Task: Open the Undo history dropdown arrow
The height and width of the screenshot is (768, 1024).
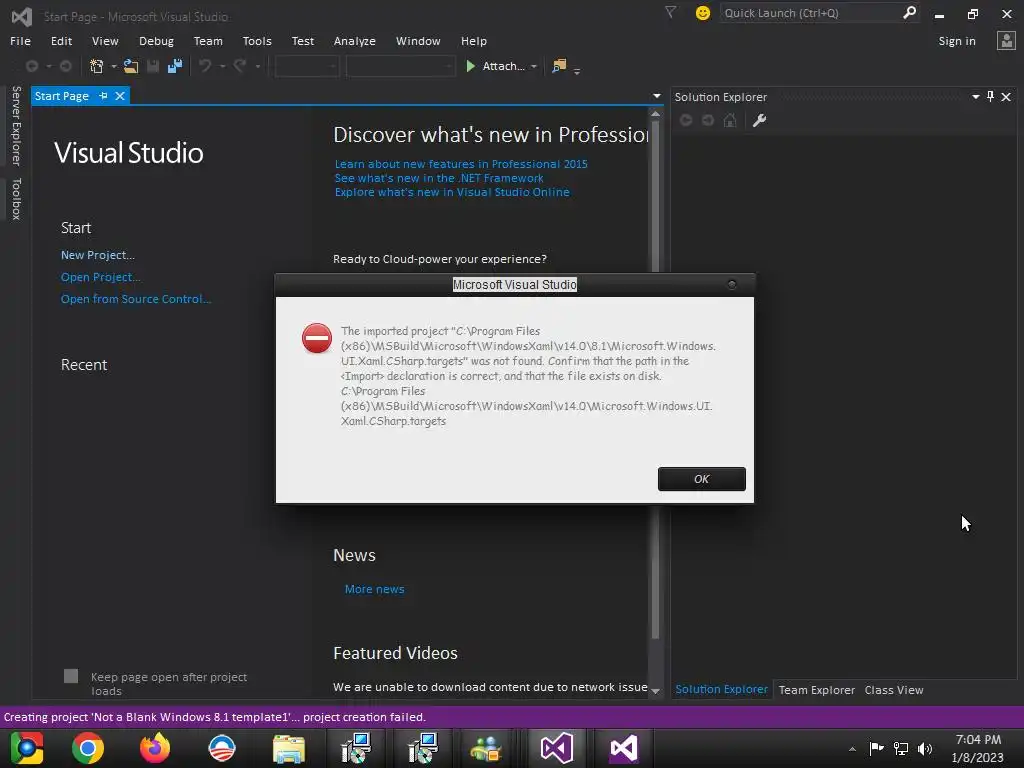Action: [222, 67]
